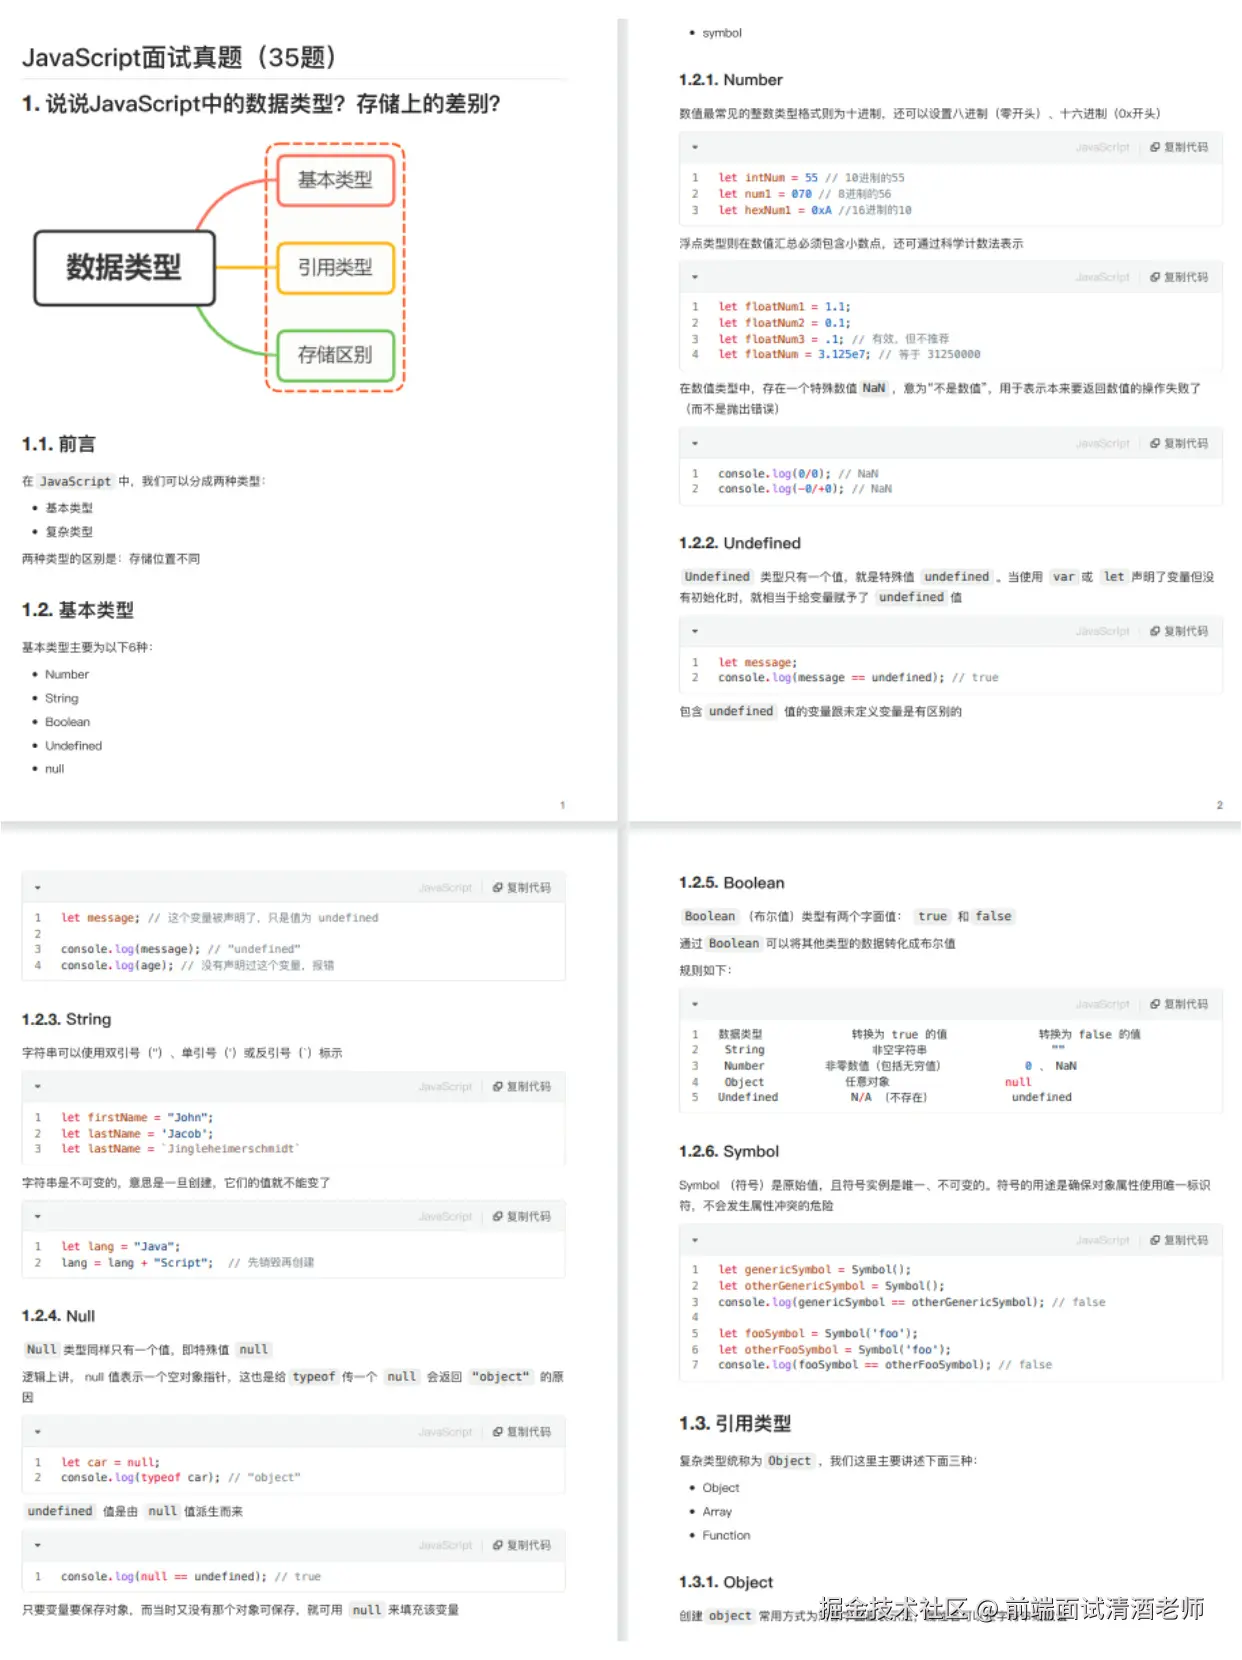Collapse the message == undefined code block arrow
1242x1660 pixels.
695,631
